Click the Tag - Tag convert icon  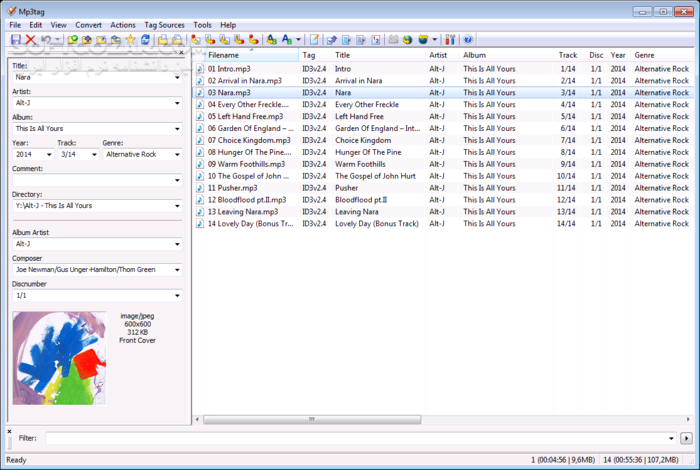pos(254,40)
